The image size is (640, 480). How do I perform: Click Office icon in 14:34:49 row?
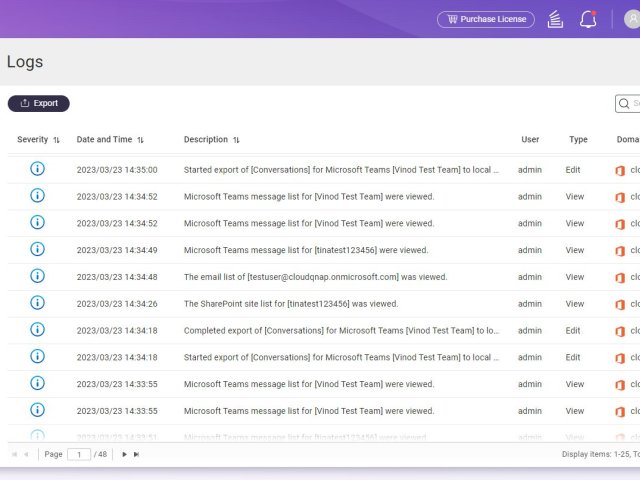[620, 251]
